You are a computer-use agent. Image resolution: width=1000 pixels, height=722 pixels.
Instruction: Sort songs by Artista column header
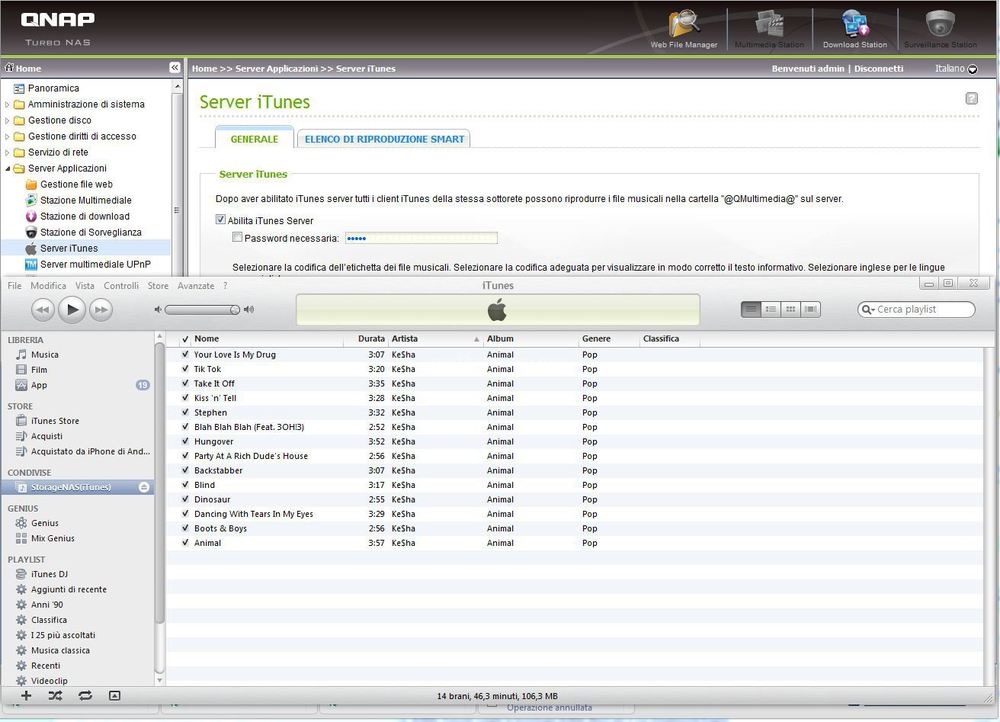(436, 339)
